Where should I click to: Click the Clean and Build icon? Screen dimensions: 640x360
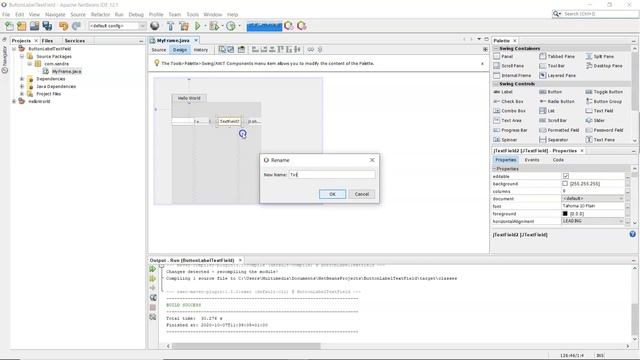(184, 26)
